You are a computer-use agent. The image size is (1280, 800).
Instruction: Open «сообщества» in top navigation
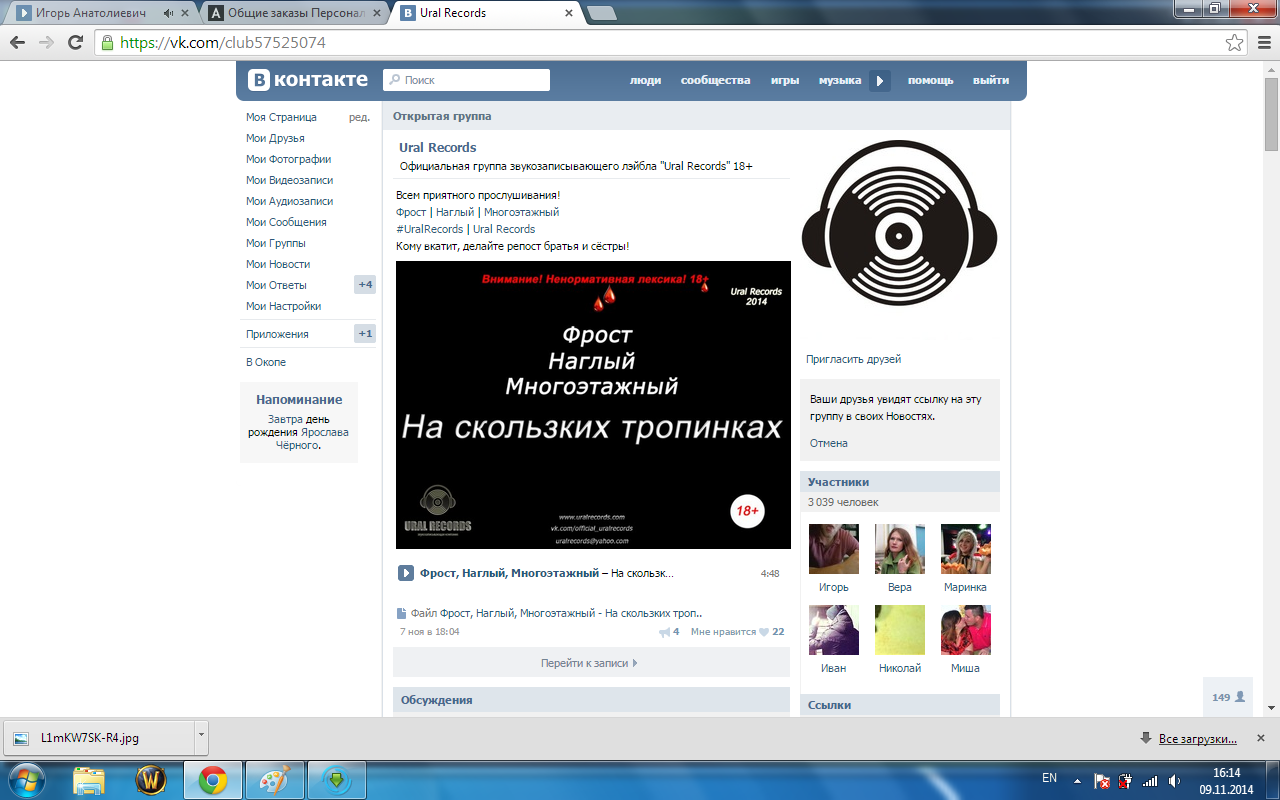click(x=715, y=80)
